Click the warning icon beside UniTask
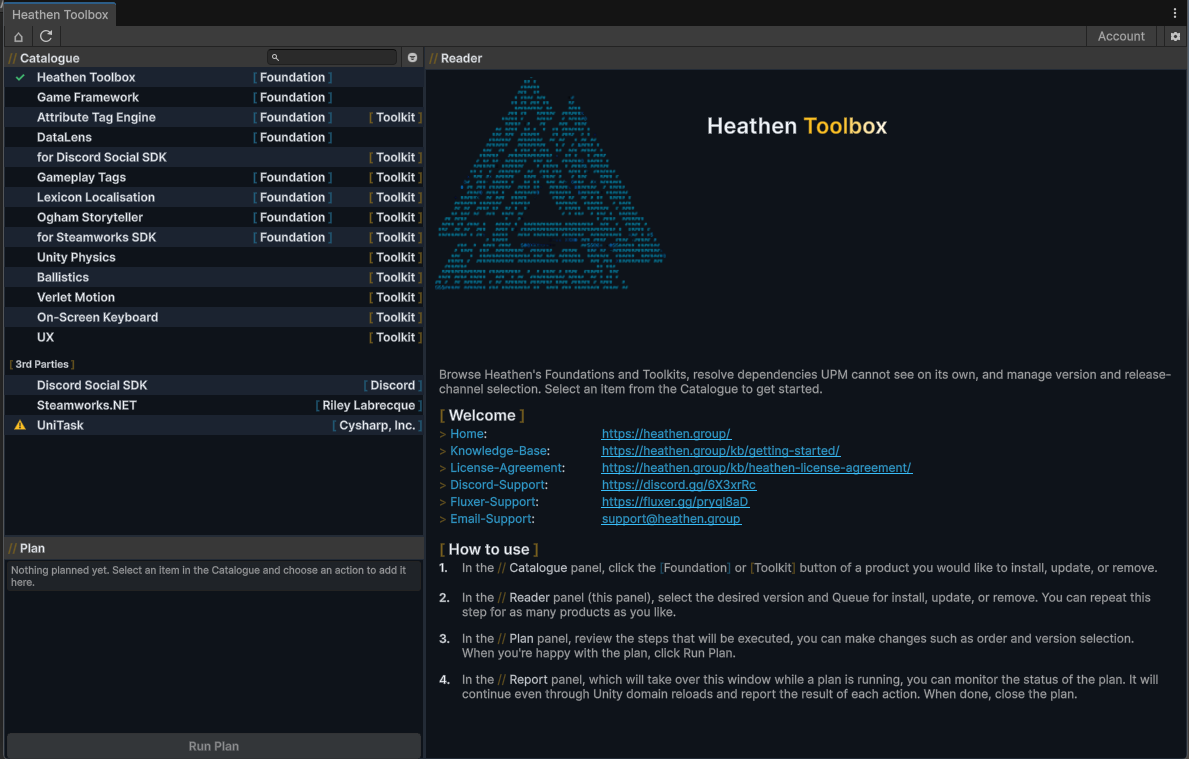The width and height of the screenshot is (1189, 759). [x=20, y=425]
